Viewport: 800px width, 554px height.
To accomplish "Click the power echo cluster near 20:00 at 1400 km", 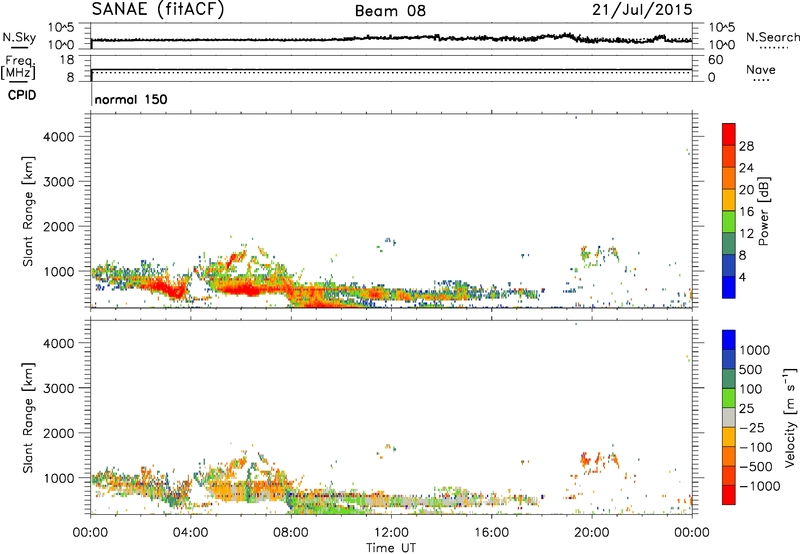I will pos(599,253).
